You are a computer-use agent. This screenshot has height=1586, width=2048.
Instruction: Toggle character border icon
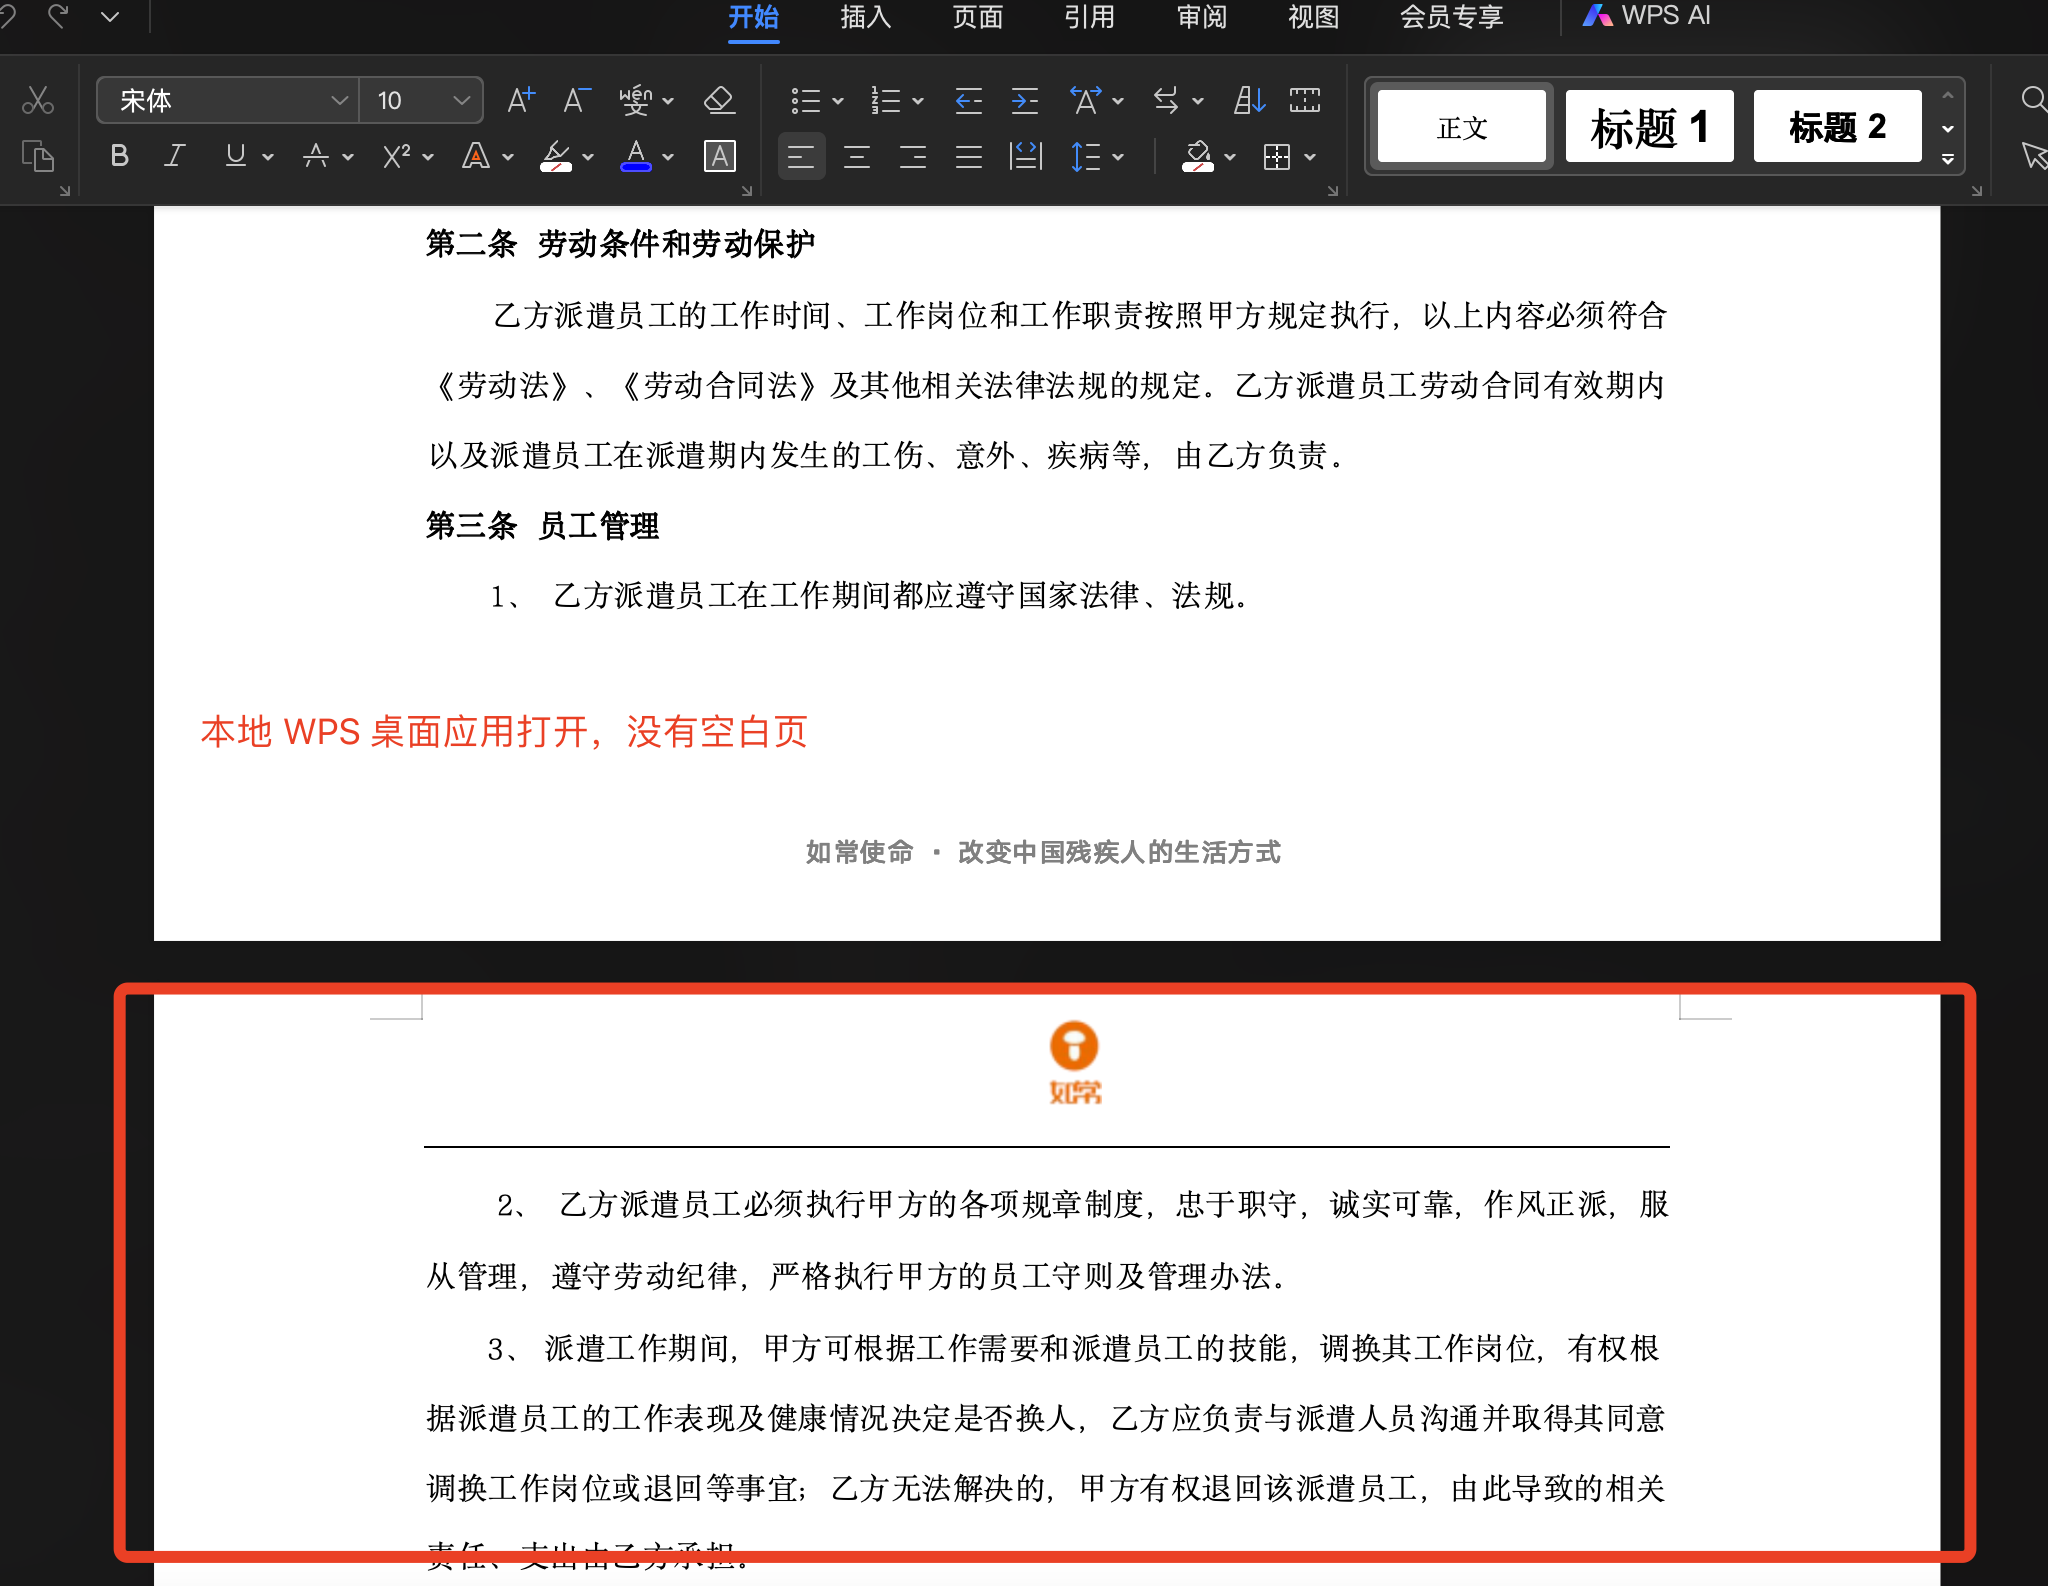720,156
